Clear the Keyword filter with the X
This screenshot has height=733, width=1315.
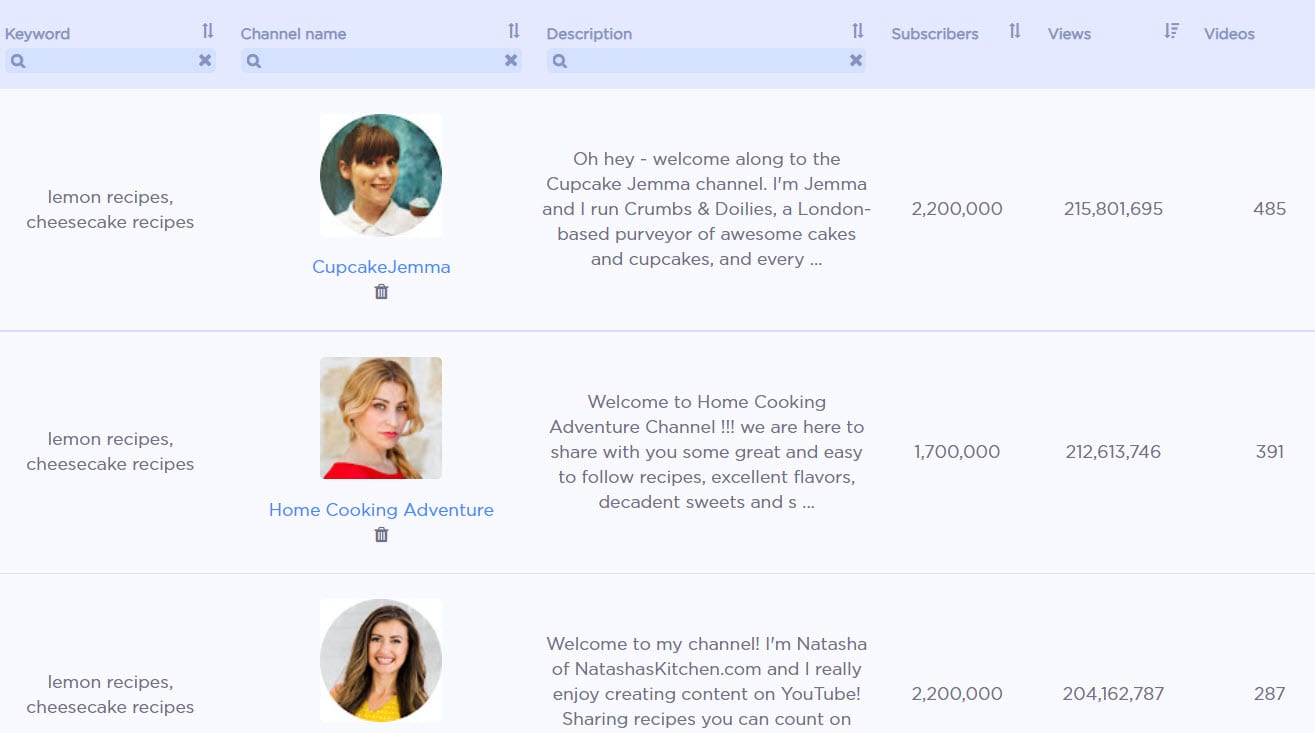(x=205, y=60)
